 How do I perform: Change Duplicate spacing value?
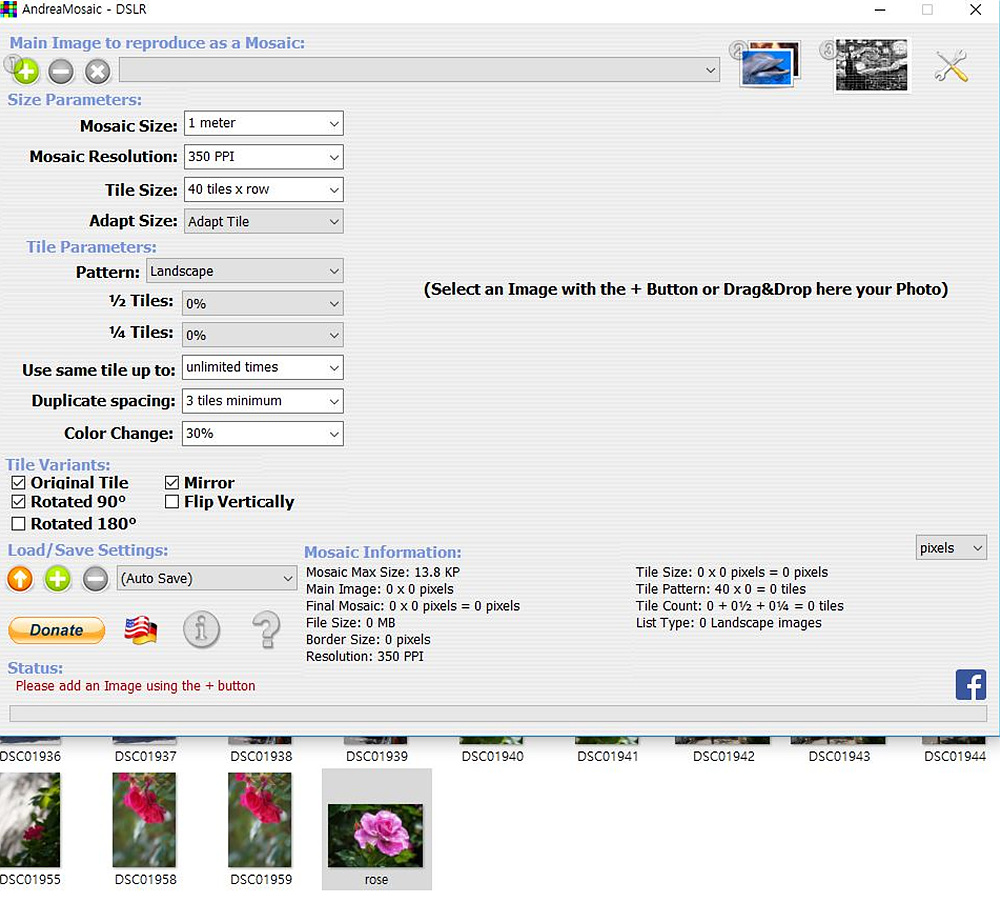(x=263, y=401)
